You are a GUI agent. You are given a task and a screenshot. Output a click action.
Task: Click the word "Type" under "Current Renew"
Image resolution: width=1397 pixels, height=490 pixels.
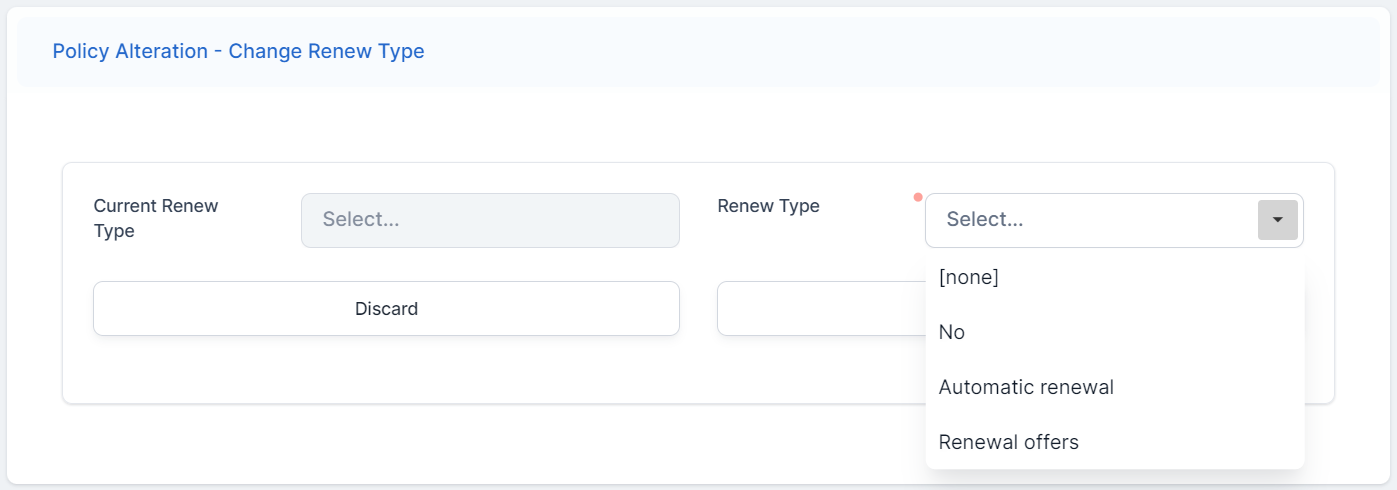114,231
